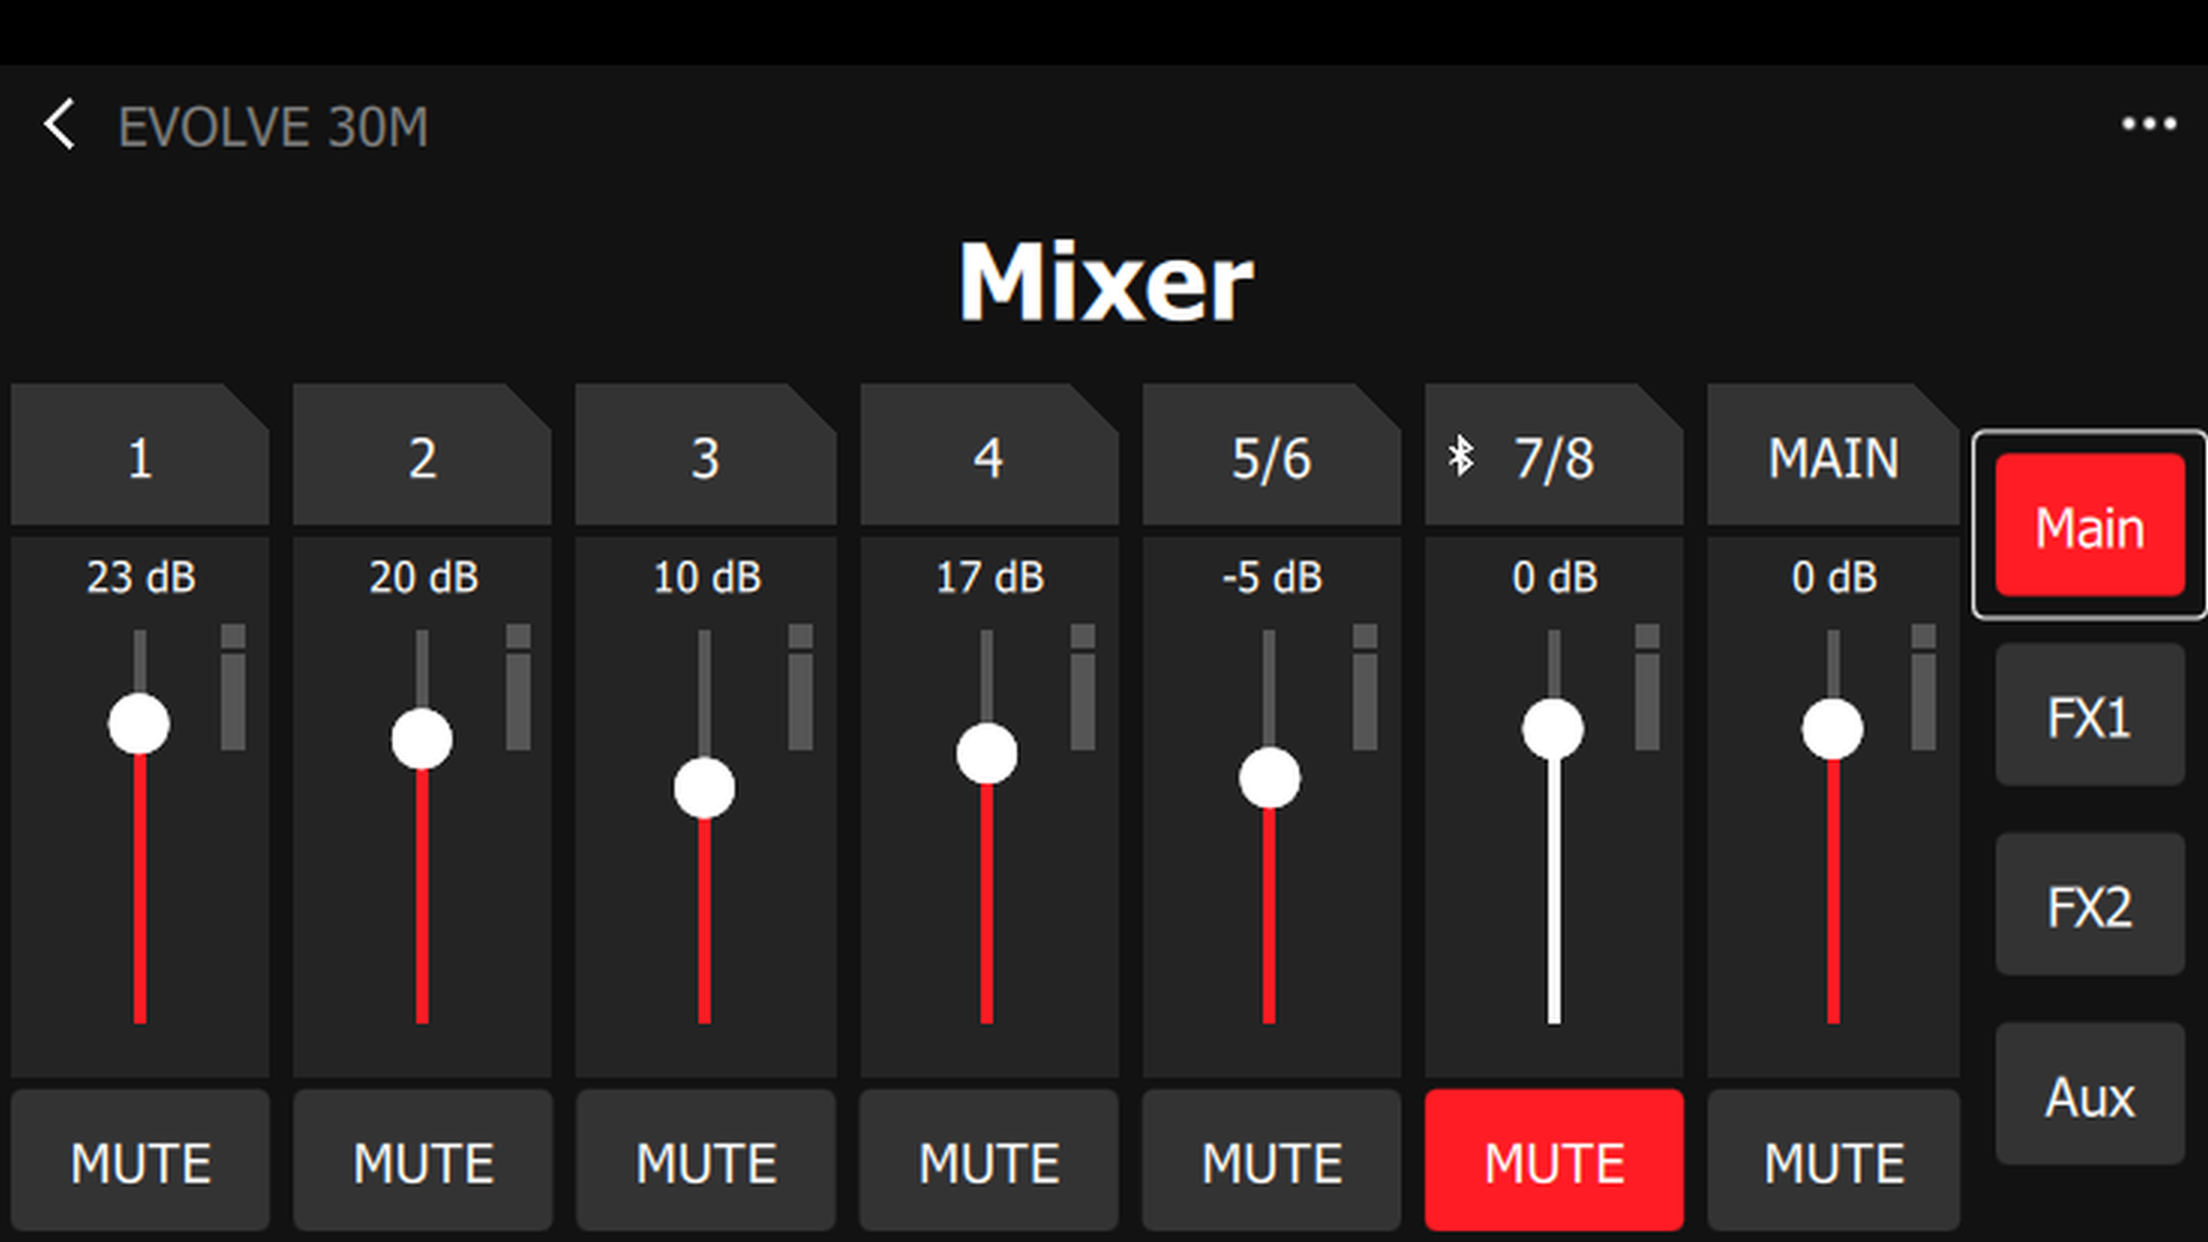Mute channel 1
The width and height of the screenshot is (2208, 1242).
pos(140,1160)
